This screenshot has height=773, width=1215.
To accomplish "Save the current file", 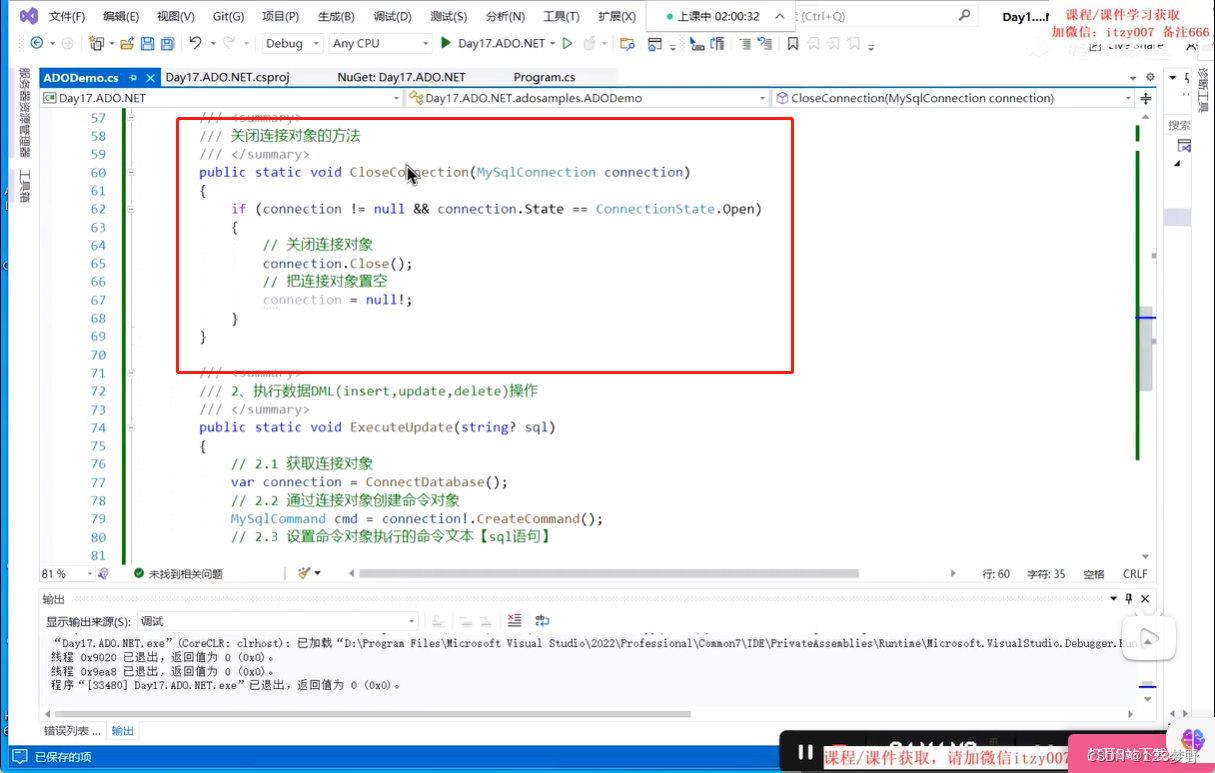I will point(147,43).
